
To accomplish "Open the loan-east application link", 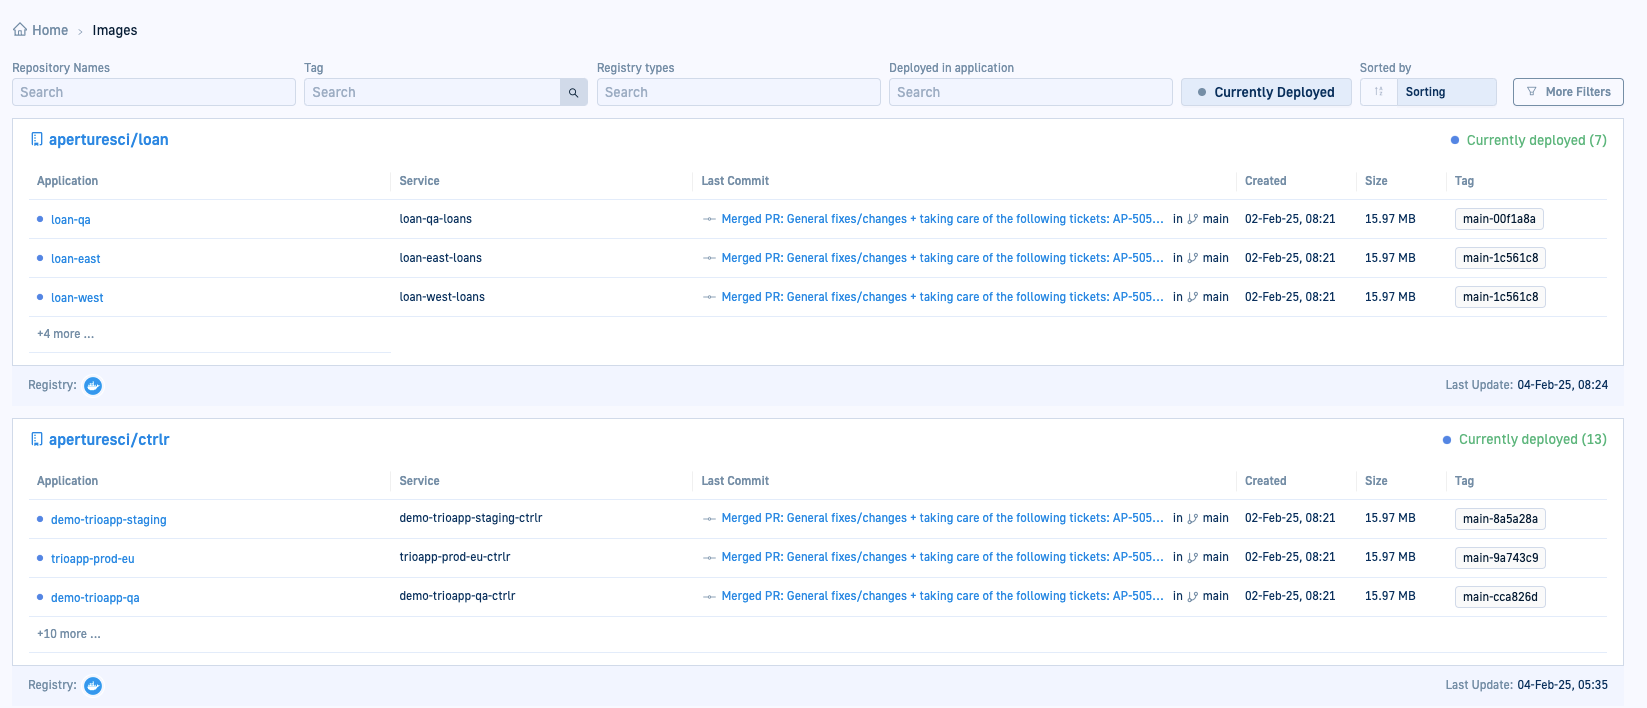I will click(76, 259).
